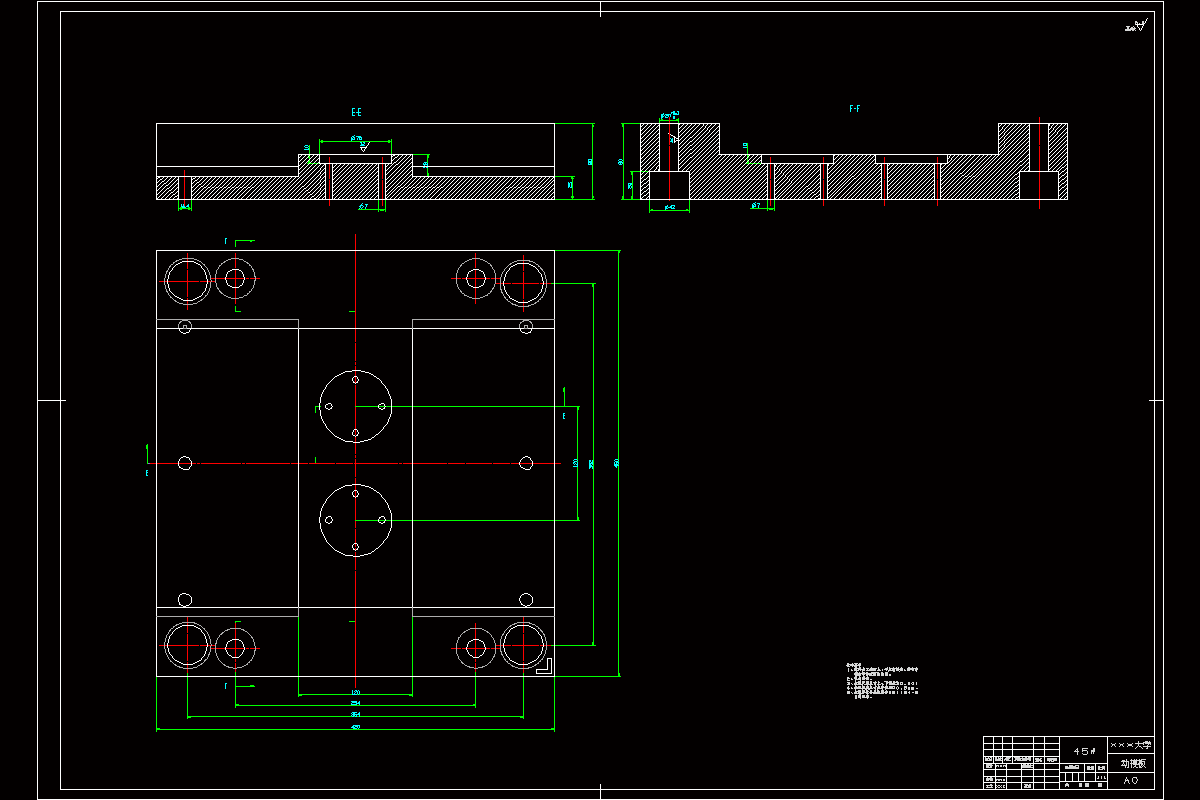Click the ×××大学 cell in title block
Viewport: 1200px width, 800px height.
click(x=1131, y=745)
